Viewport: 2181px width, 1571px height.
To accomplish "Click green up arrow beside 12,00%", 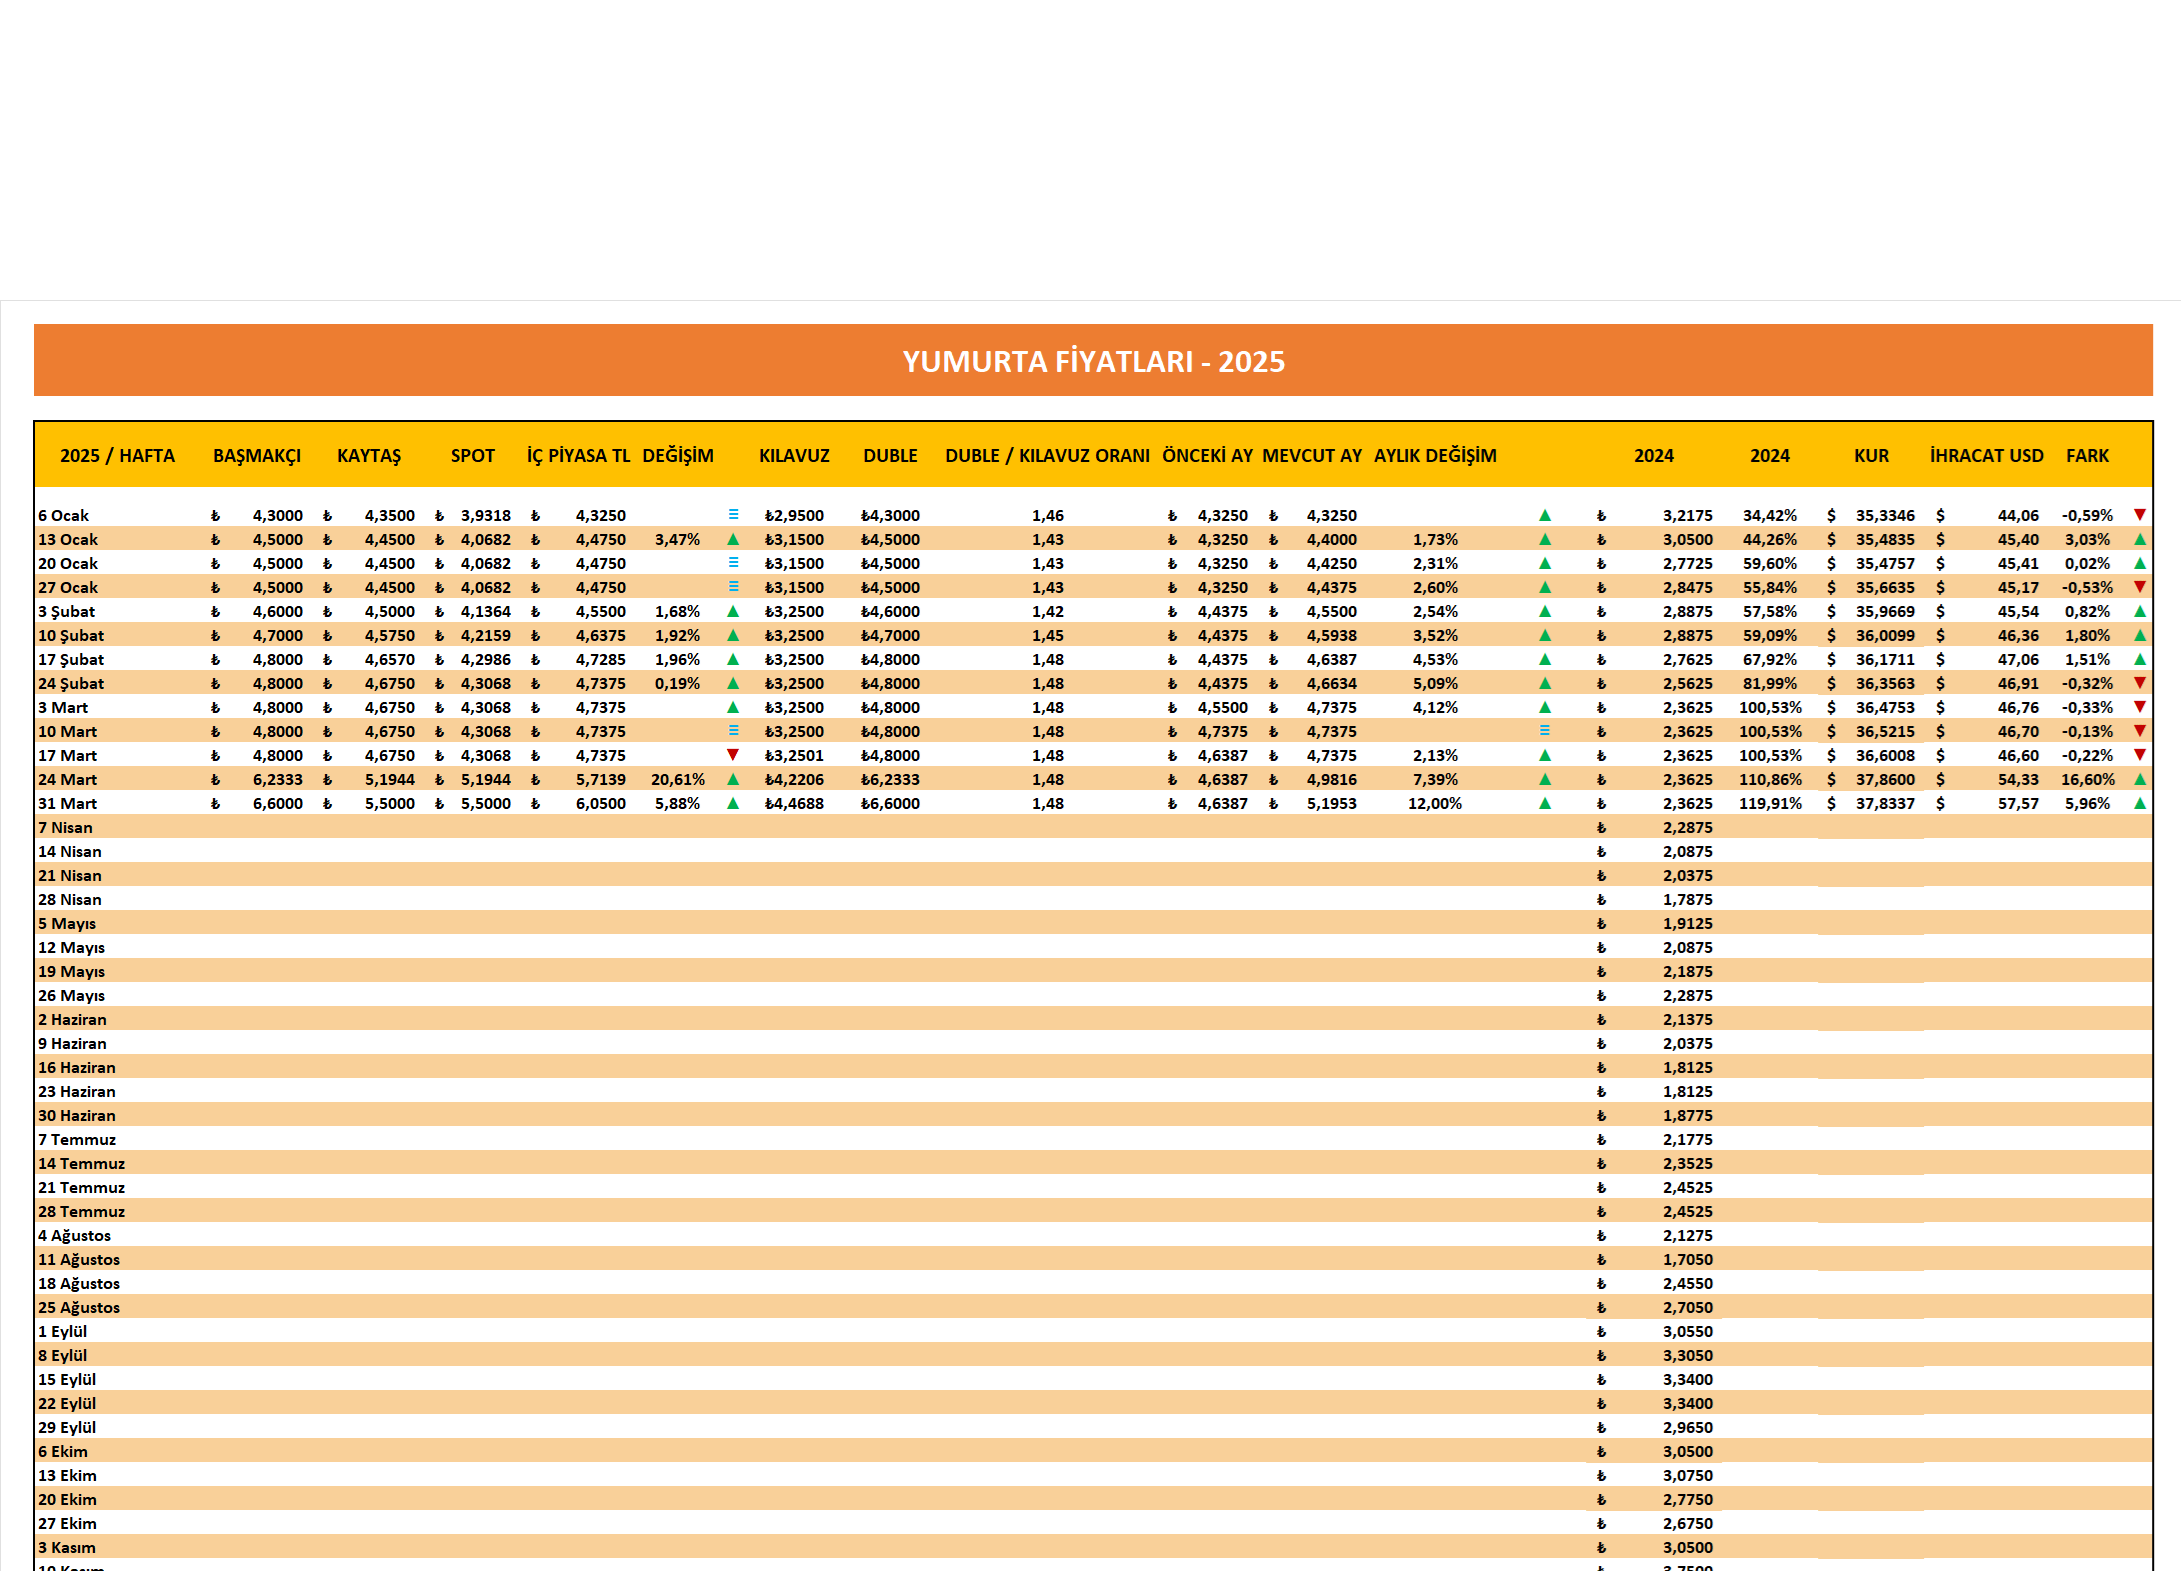I will pos(1544,803).
